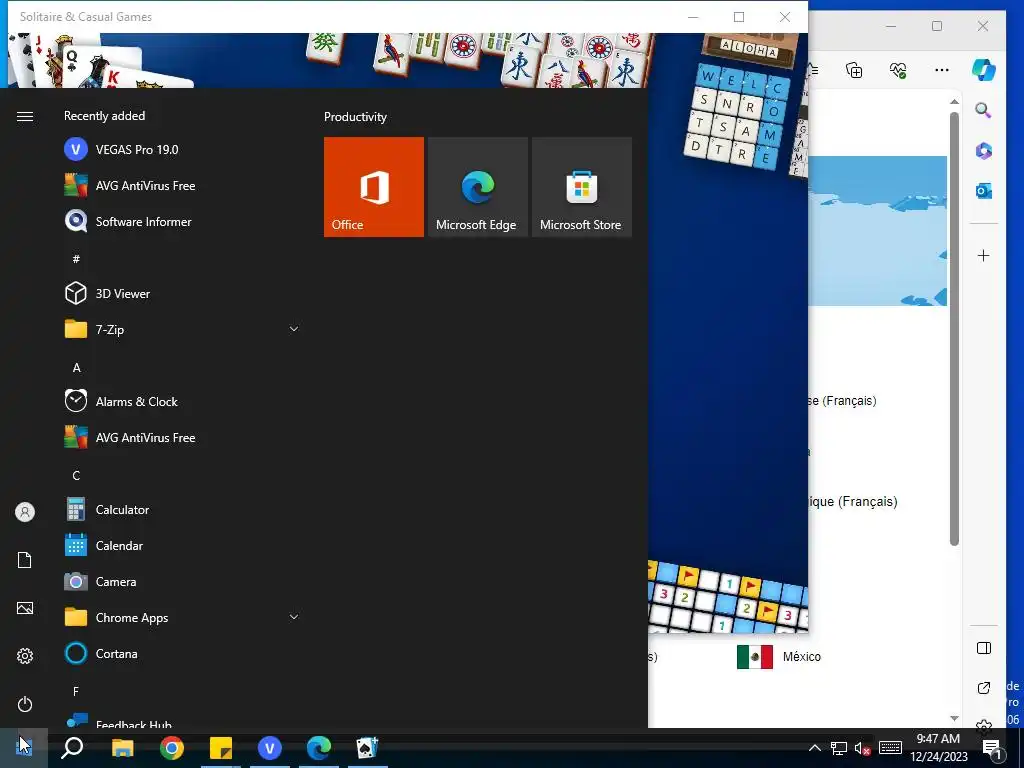1024x768 pixels.
Task: Open the touch keyboard tray icon
Action: [890, 748]
